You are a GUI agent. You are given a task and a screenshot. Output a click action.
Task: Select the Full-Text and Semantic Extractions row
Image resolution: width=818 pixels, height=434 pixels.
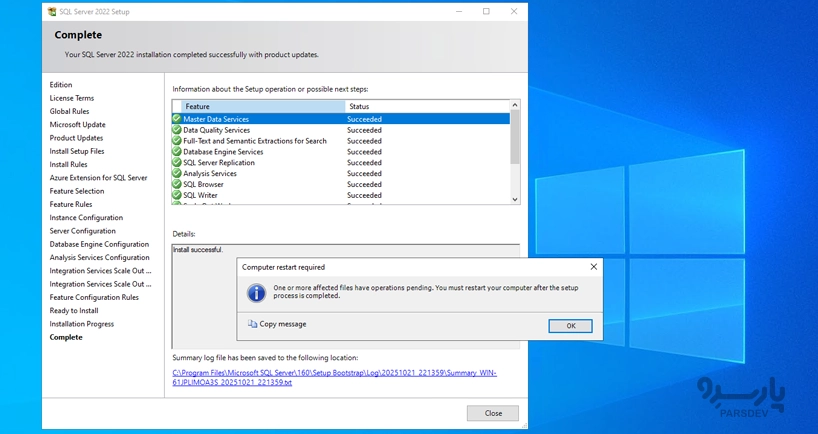[x=254, y=141]
